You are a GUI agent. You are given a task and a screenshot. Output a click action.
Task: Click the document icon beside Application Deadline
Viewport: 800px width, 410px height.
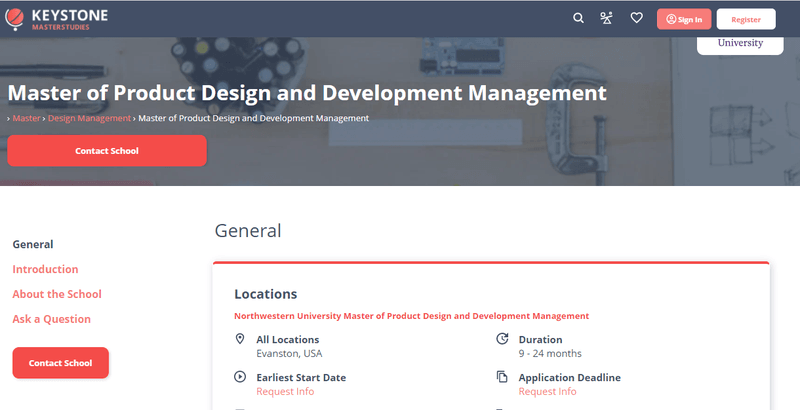click(x=503, y=377)
